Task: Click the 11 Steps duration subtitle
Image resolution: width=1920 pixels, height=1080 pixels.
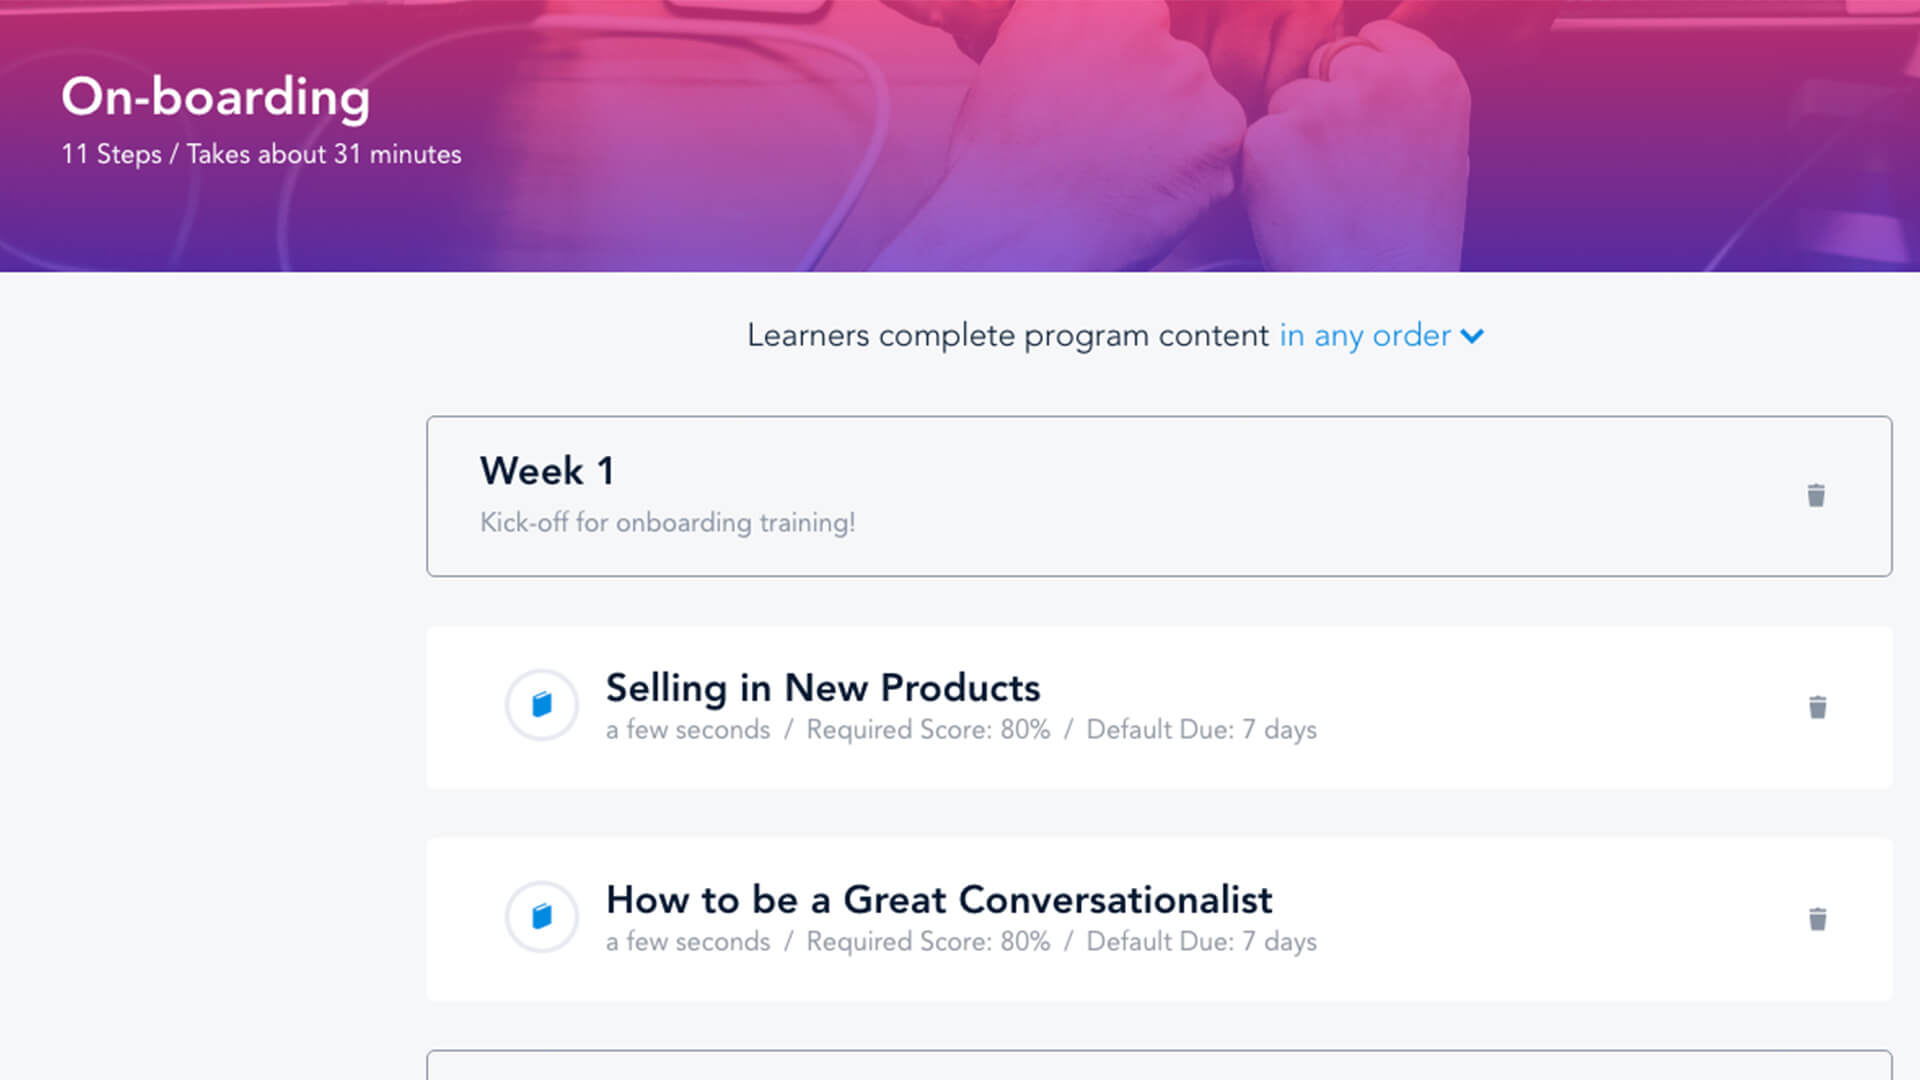Action: 260,155
